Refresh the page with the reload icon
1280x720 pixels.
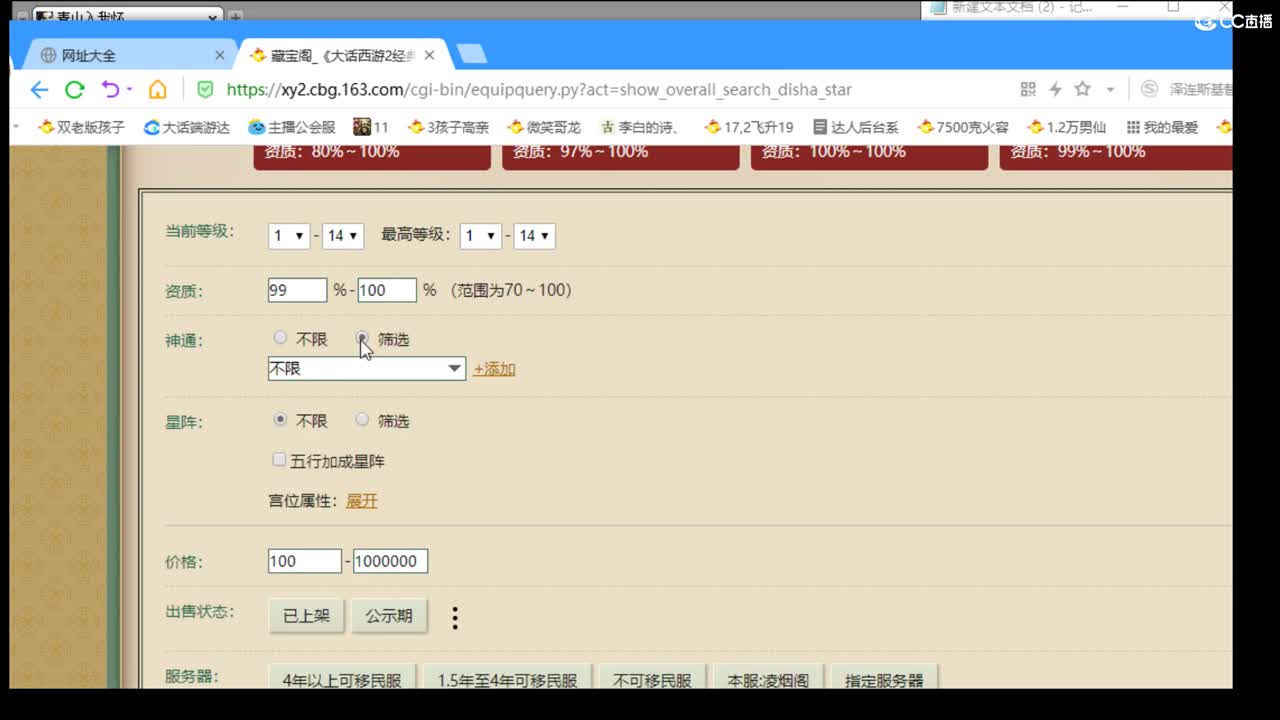pyautogui.click(x=74, y=89)
